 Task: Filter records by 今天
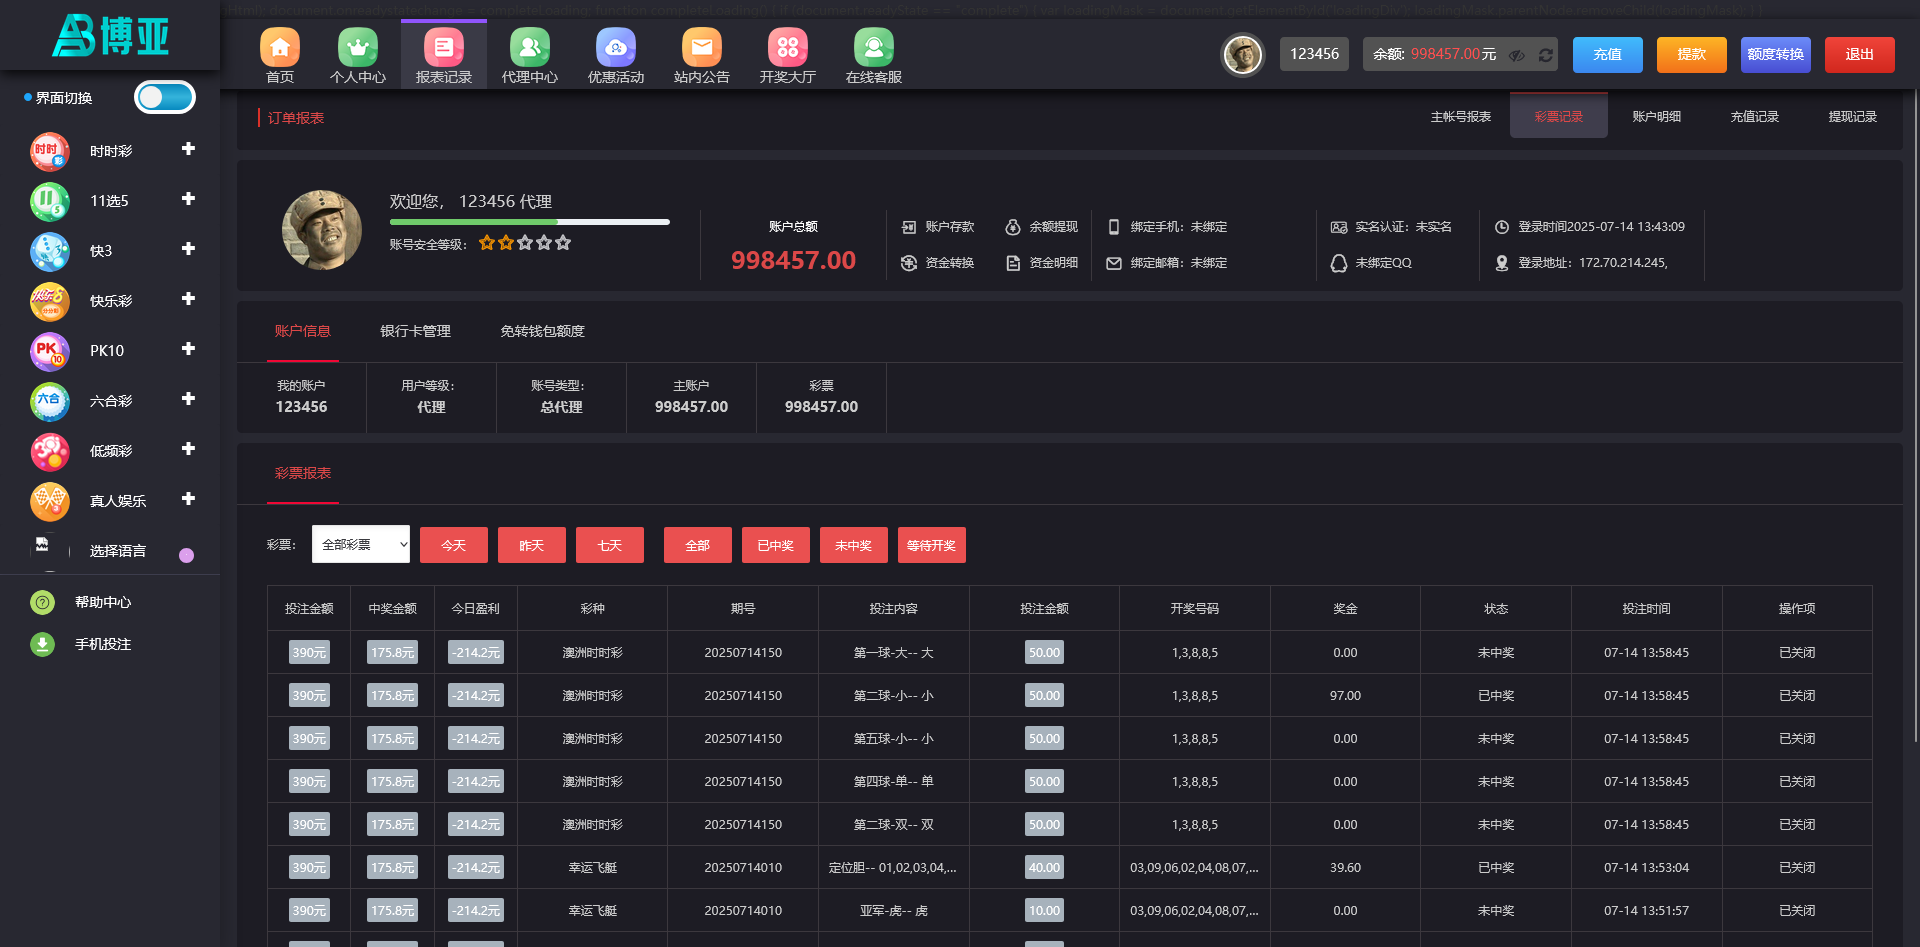454,545
